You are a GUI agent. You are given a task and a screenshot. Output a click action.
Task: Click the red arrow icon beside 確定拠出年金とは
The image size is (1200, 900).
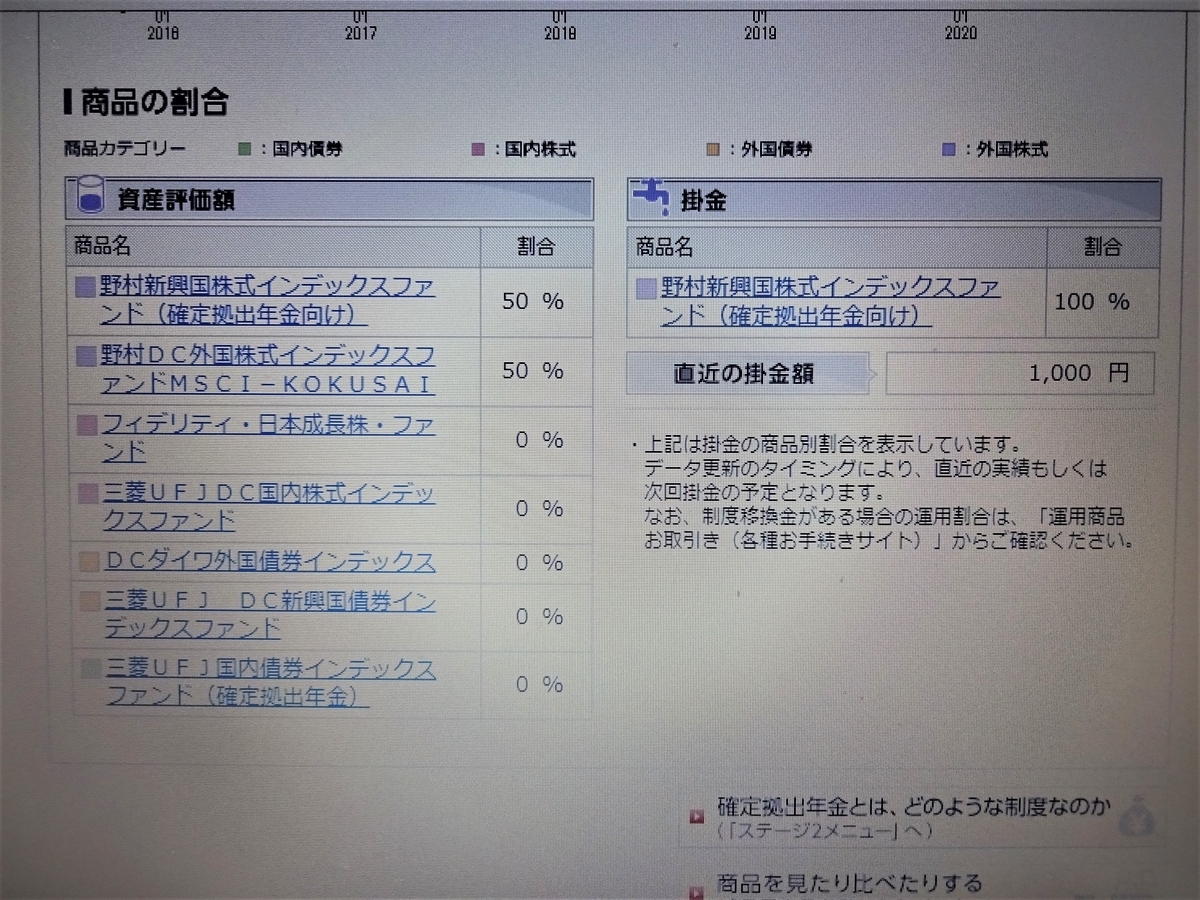(696, 817)
